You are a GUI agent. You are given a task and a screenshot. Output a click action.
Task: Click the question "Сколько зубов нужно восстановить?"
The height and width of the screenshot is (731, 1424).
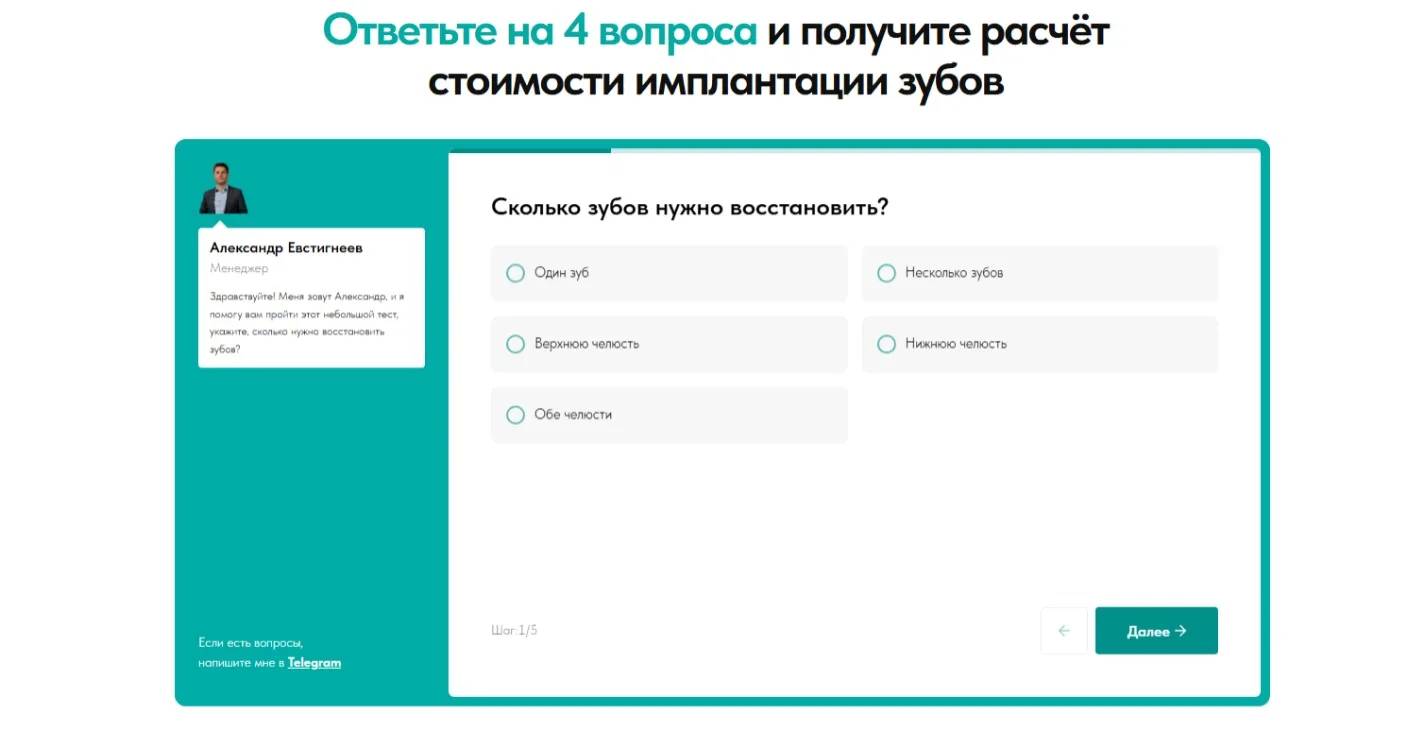pos(690,207)
